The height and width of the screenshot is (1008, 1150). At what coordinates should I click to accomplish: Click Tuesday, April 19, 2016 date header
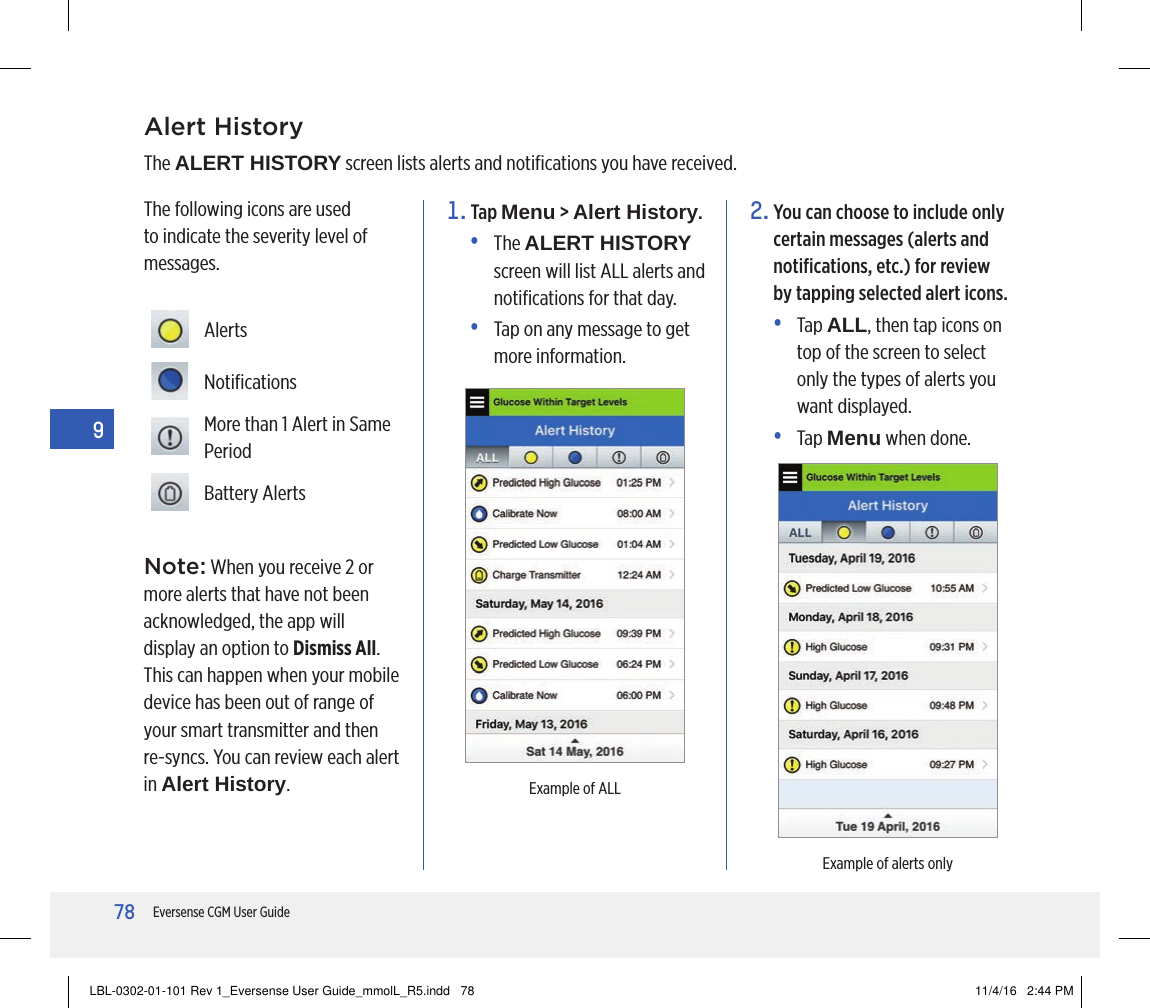(x=888, y=558)
